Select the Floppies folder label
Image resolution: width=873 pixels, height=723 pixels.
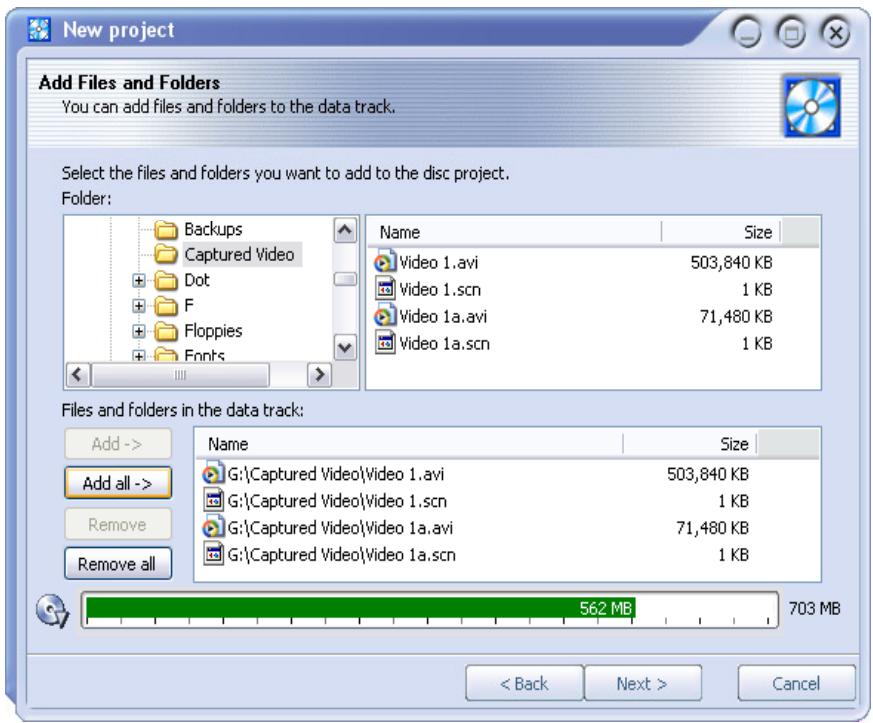point(213,331)
